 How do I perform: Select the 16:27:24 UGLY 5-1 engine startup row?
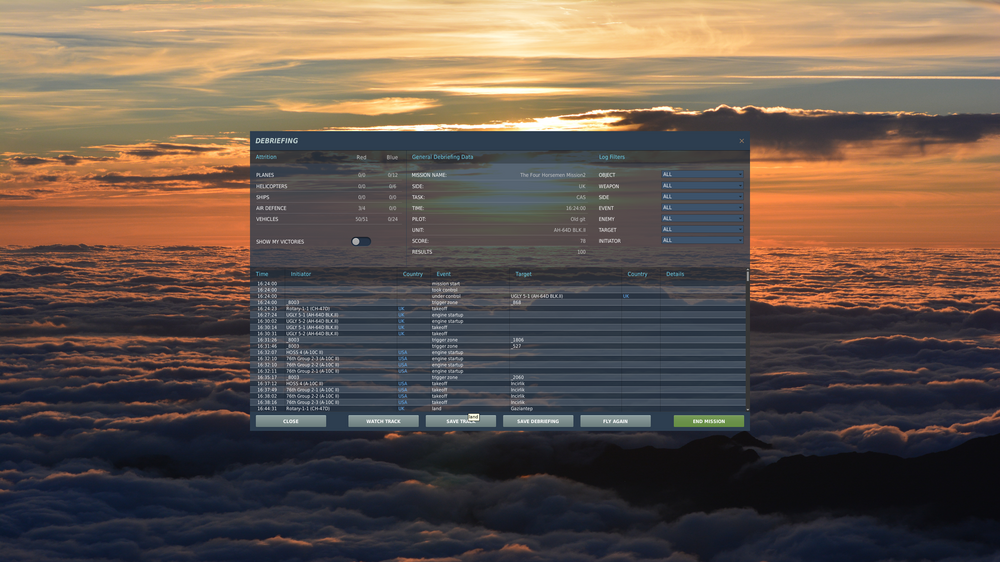pyautogui.click(x=500, y=315)
